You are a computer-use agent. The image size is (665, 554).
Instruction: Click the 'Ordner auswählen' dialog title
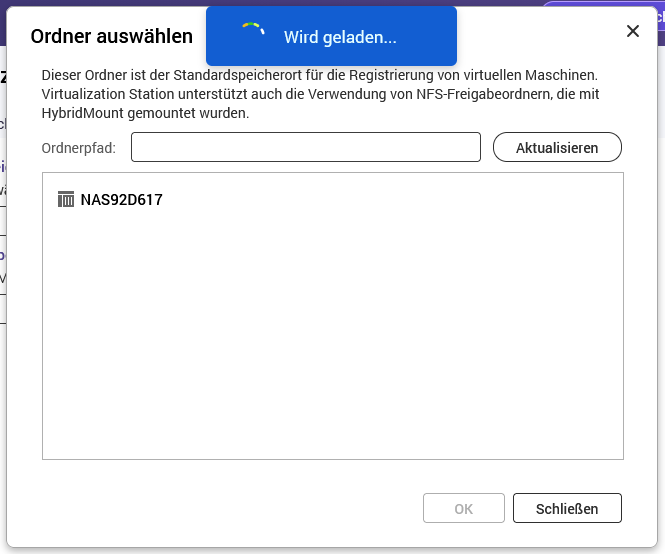click(111, 36)
